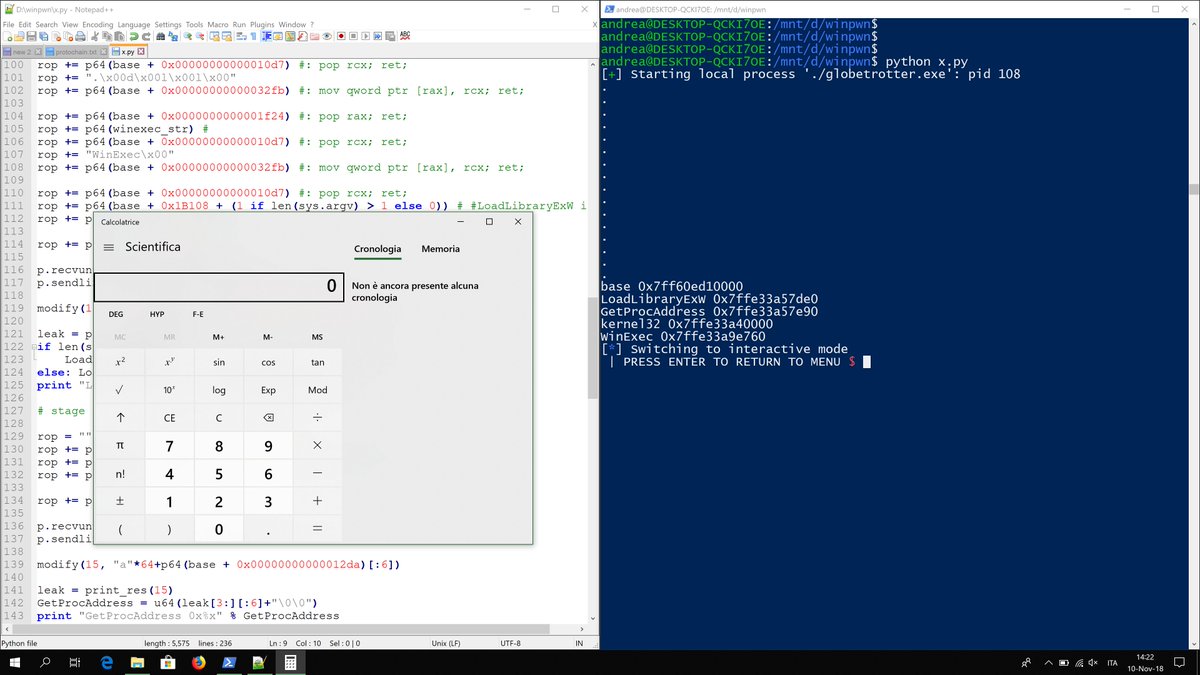
Task: Click the UTF-8 encoding in status bar
Action: pos(509,643)
